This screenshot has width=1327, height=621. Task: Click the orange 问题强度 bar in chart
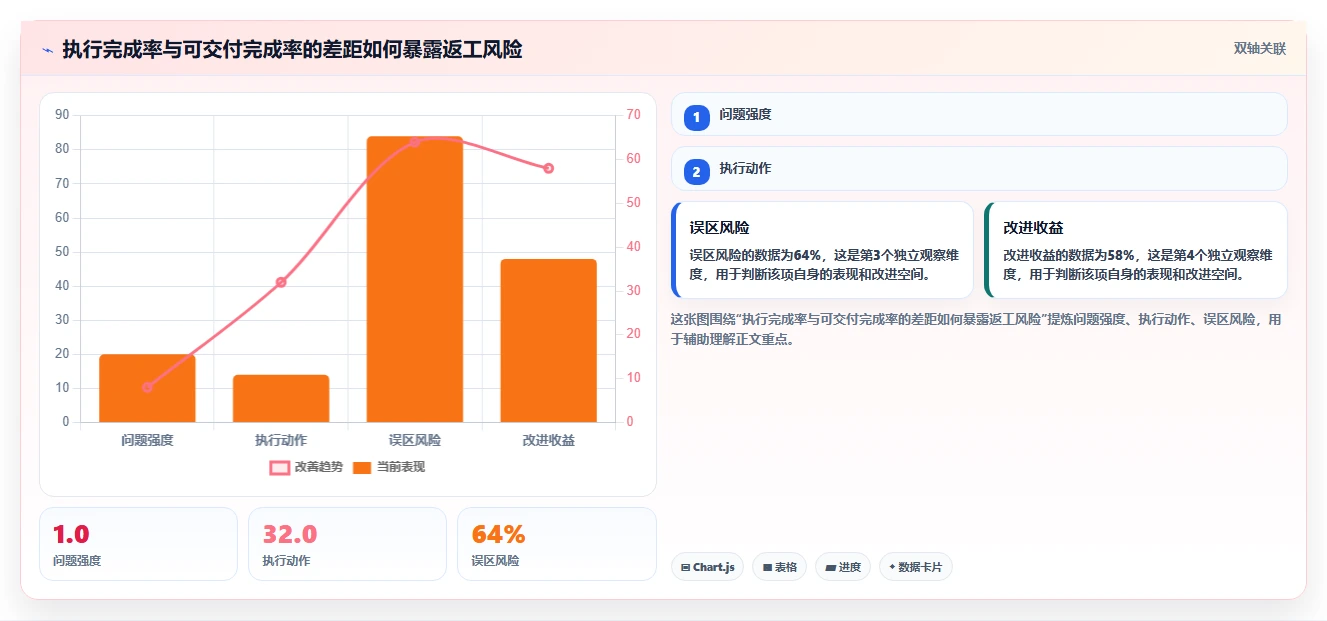click(x=147, y=388)
